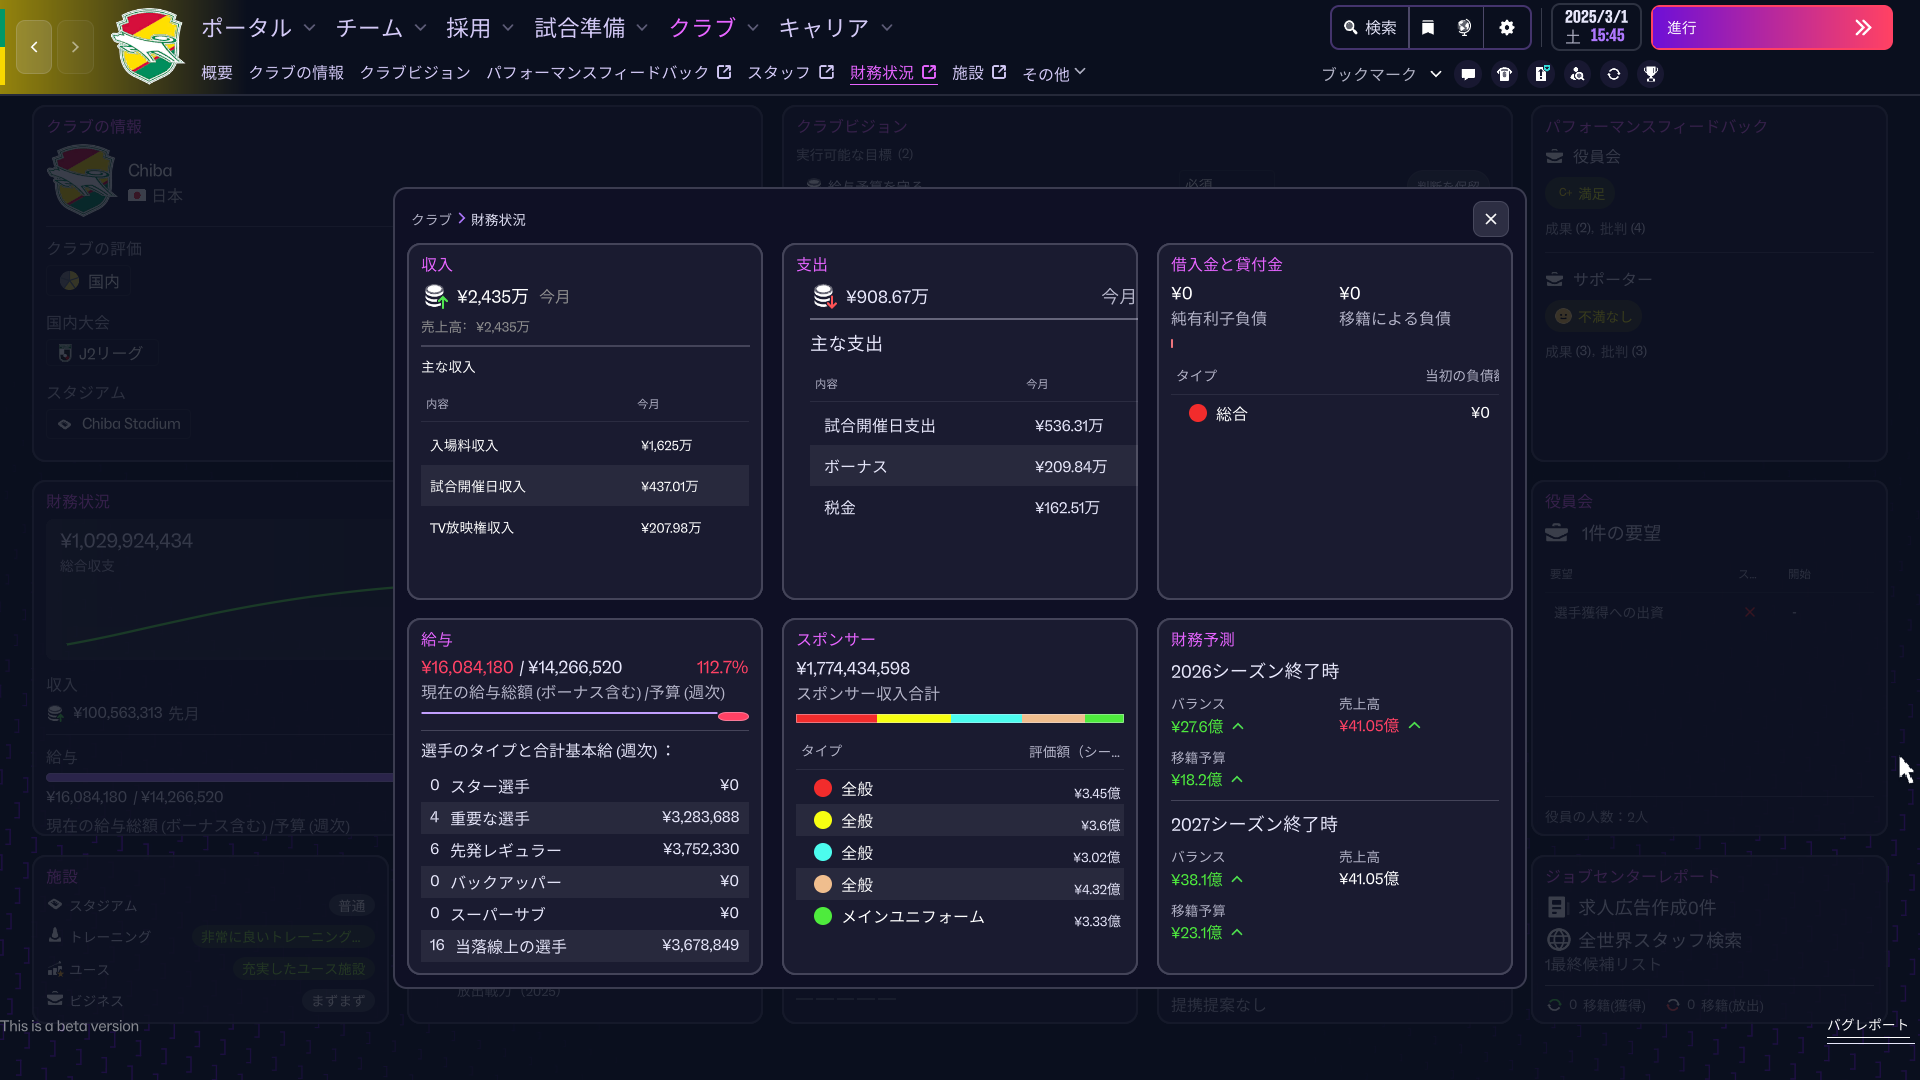Expand the その他 submenu

point(1054,73)
